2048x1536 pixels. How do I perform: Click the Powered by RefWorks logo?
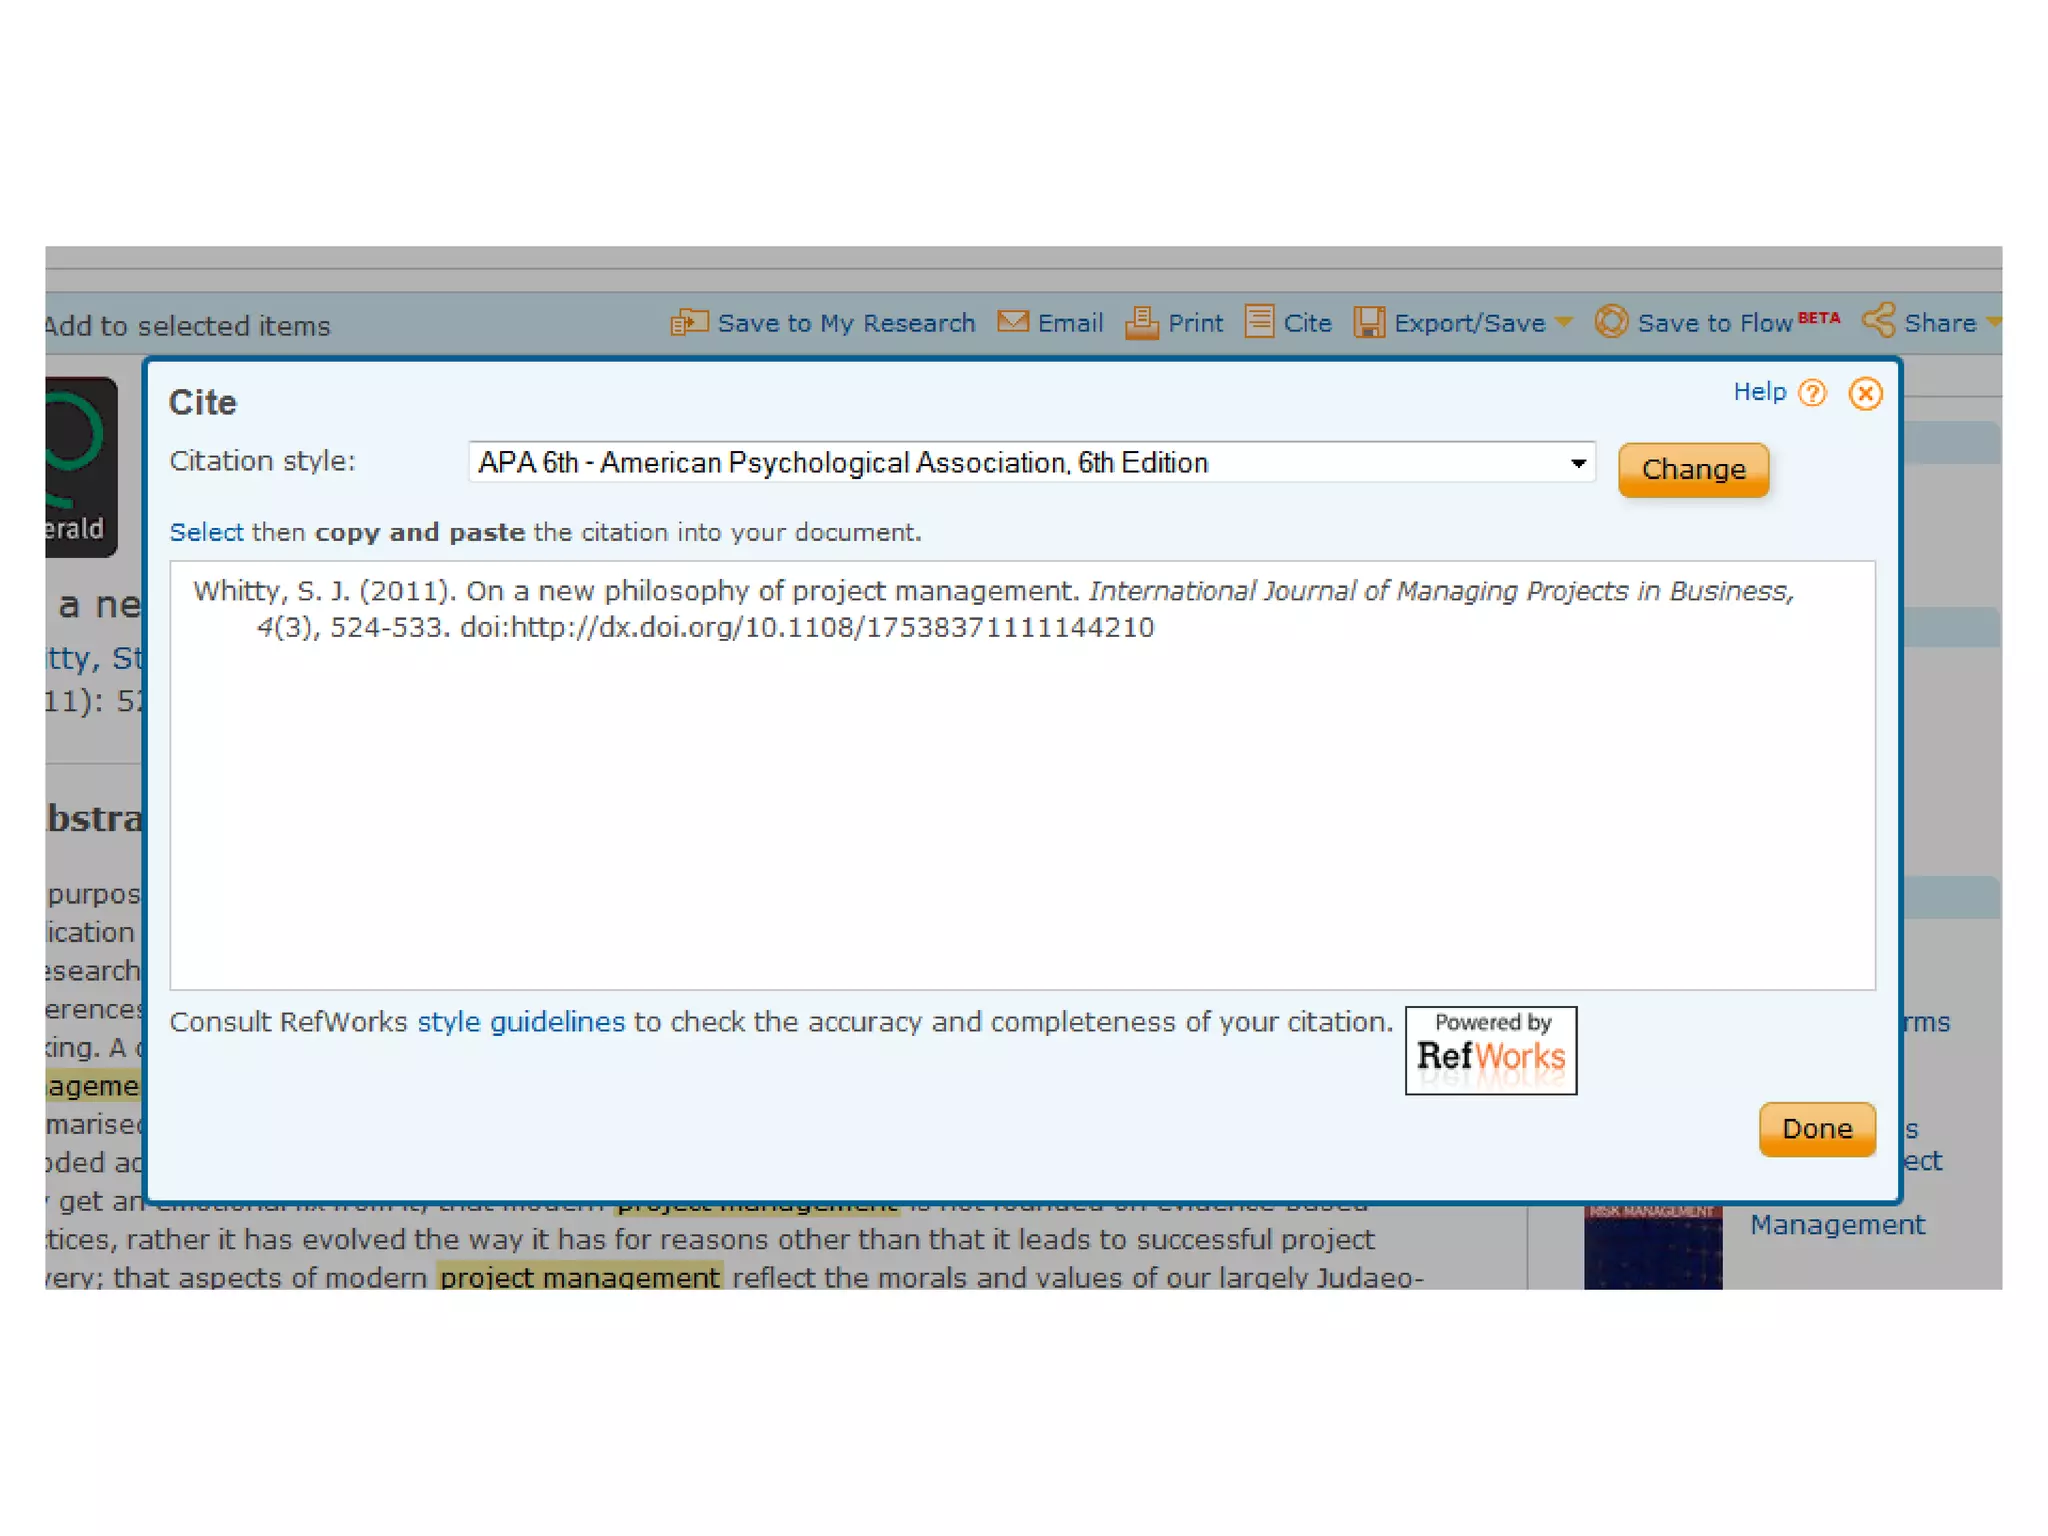pyautogui.click(x=1490, y=1050)
